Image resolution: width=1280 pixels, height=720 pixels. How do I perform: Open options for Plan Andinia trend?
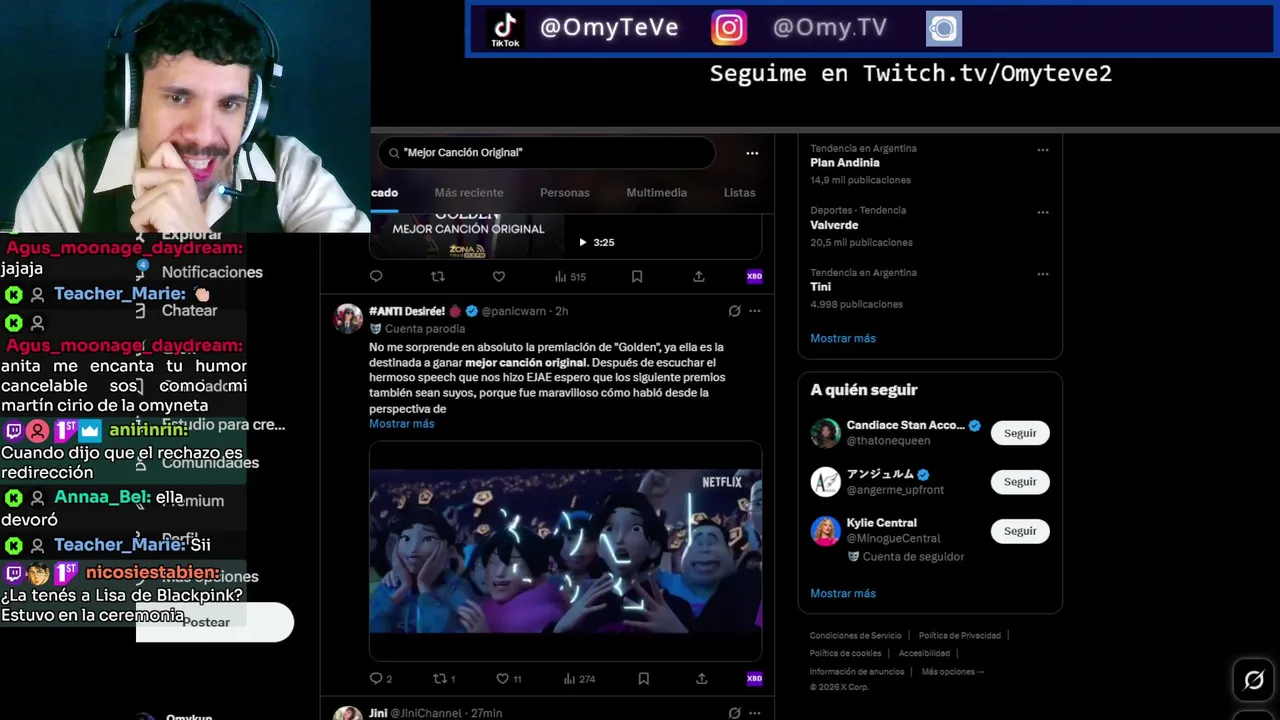(1043, 150)
